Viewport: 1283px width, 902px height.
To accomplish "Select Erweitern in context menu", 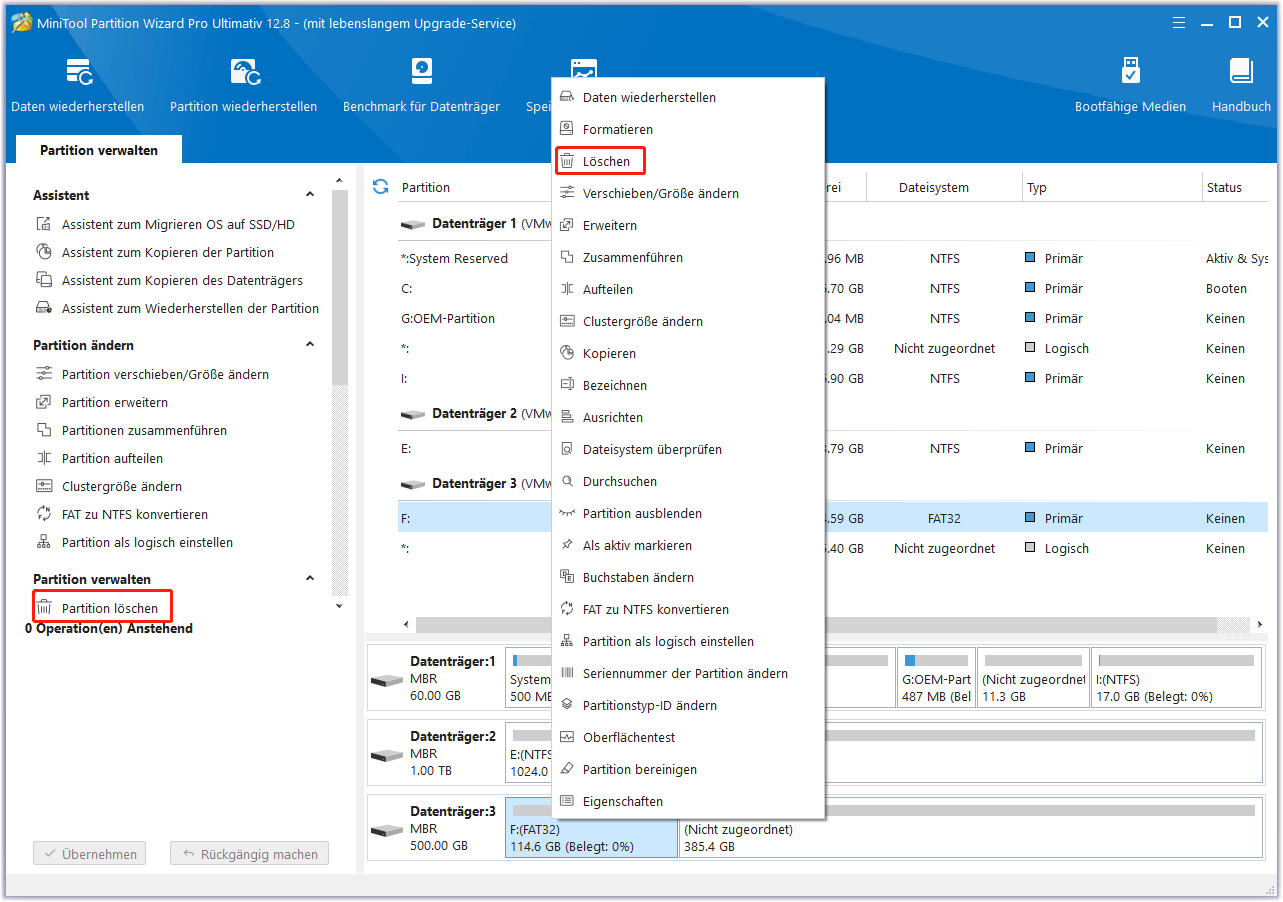I will coord(688,226).
